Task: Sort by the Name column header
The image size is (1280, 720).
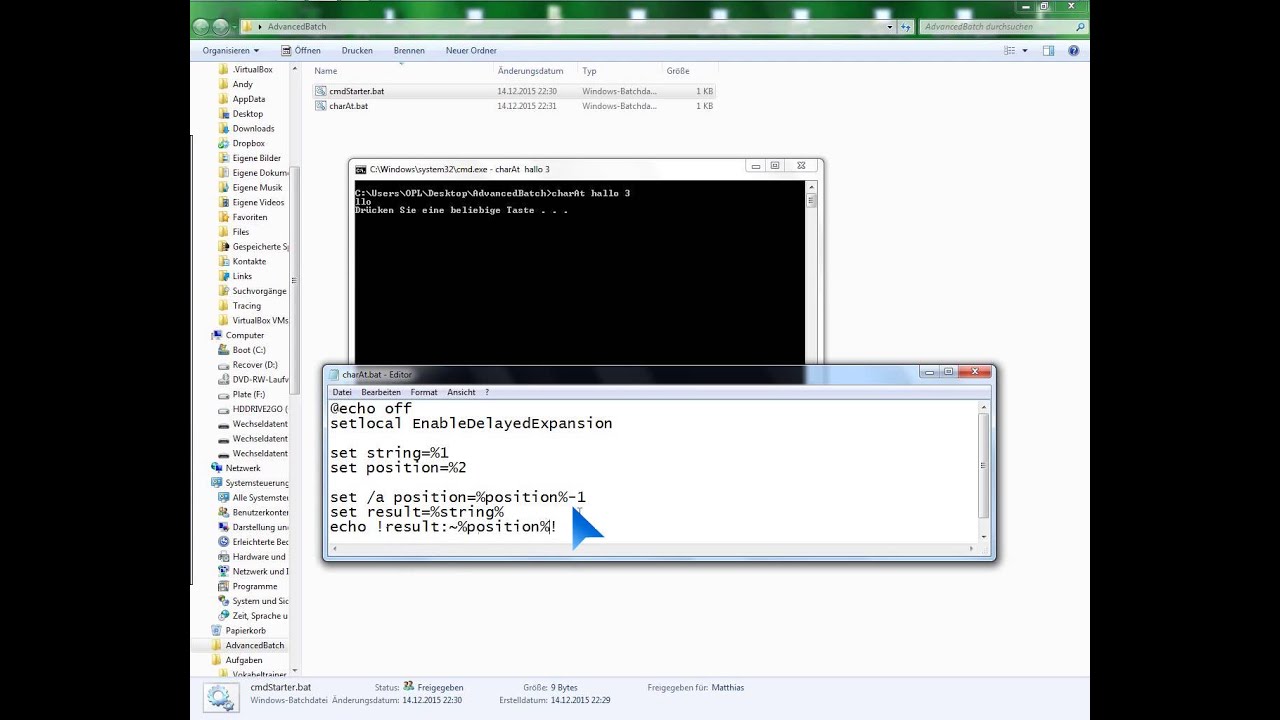Action: [x=402, y=71]
